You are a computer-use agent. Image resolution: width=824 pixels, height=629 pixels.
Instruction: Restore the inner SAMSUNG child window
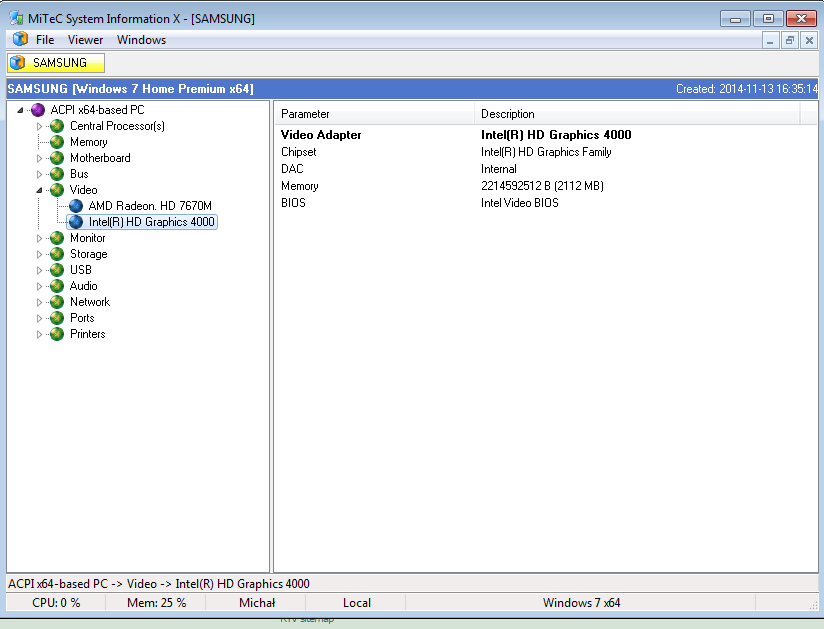[789, 40]
